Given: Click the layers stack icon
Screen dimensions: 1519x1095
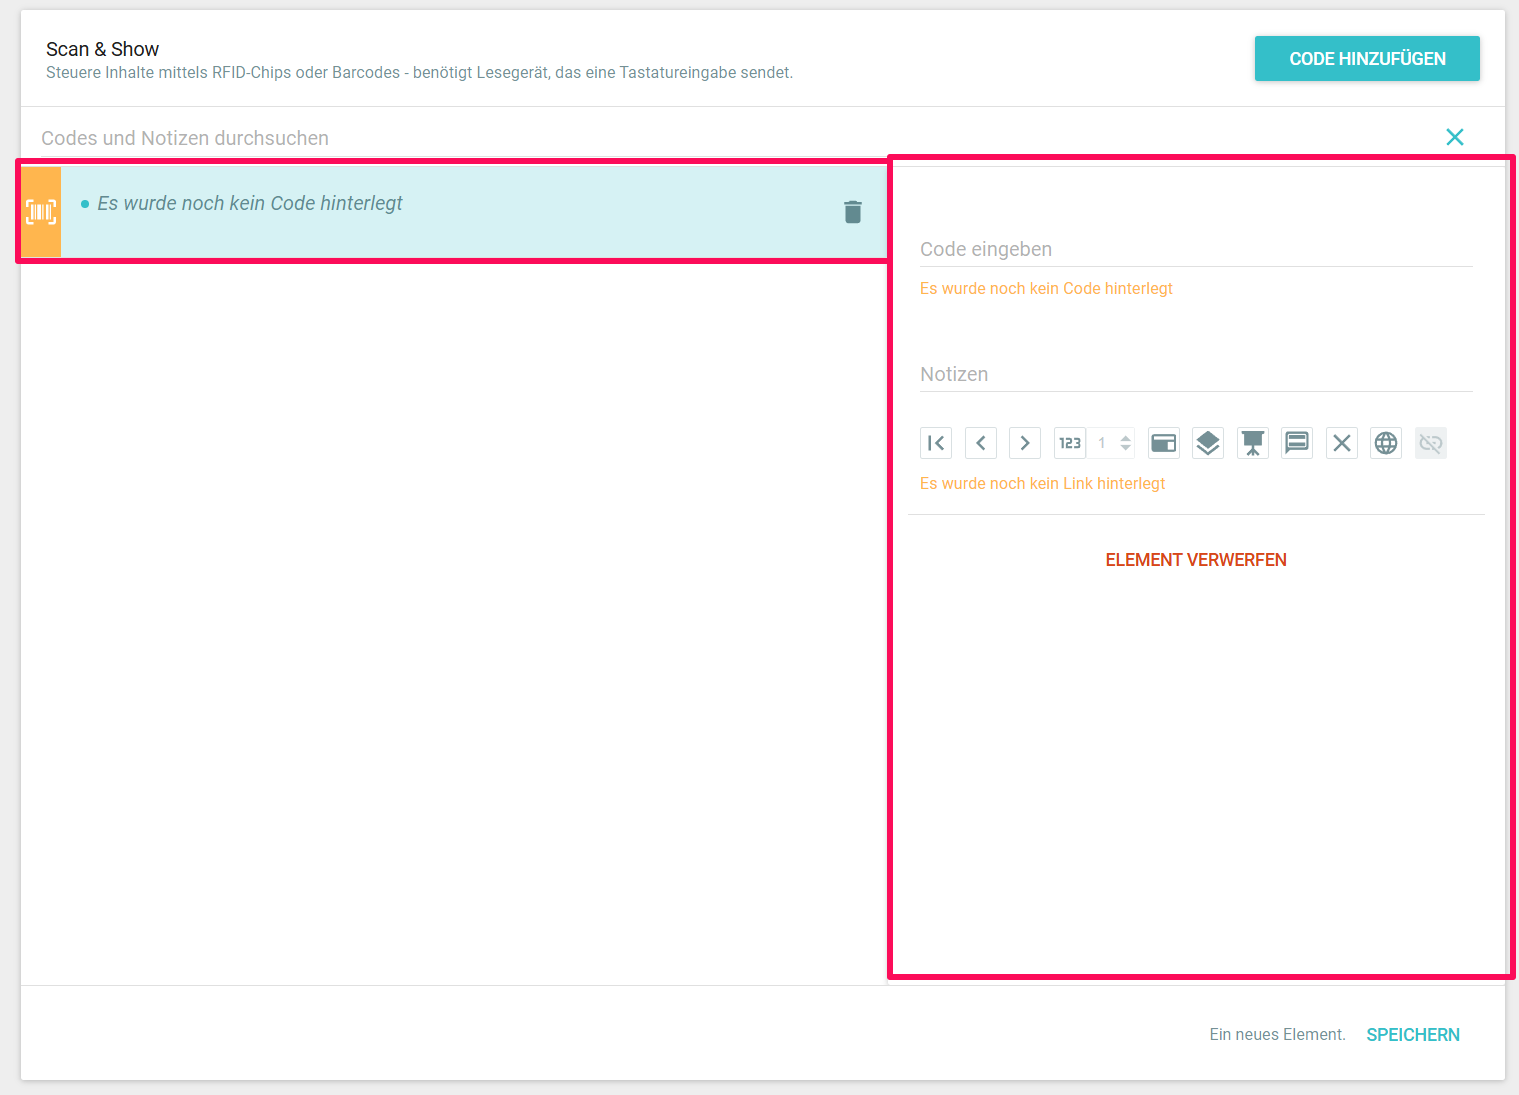Looking at the screenshot, I should coord(1208,443).
